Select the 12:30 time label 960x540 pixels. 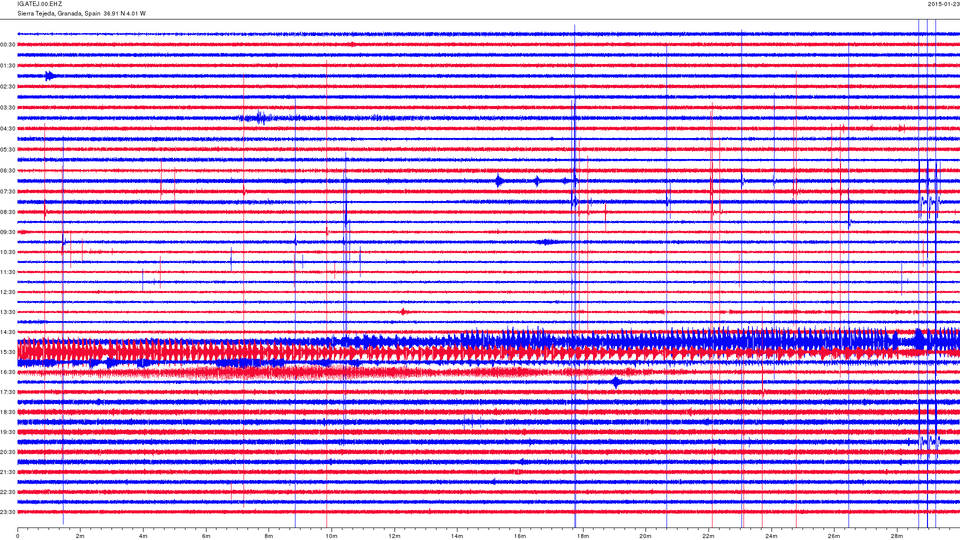click(x=8, y=292)
